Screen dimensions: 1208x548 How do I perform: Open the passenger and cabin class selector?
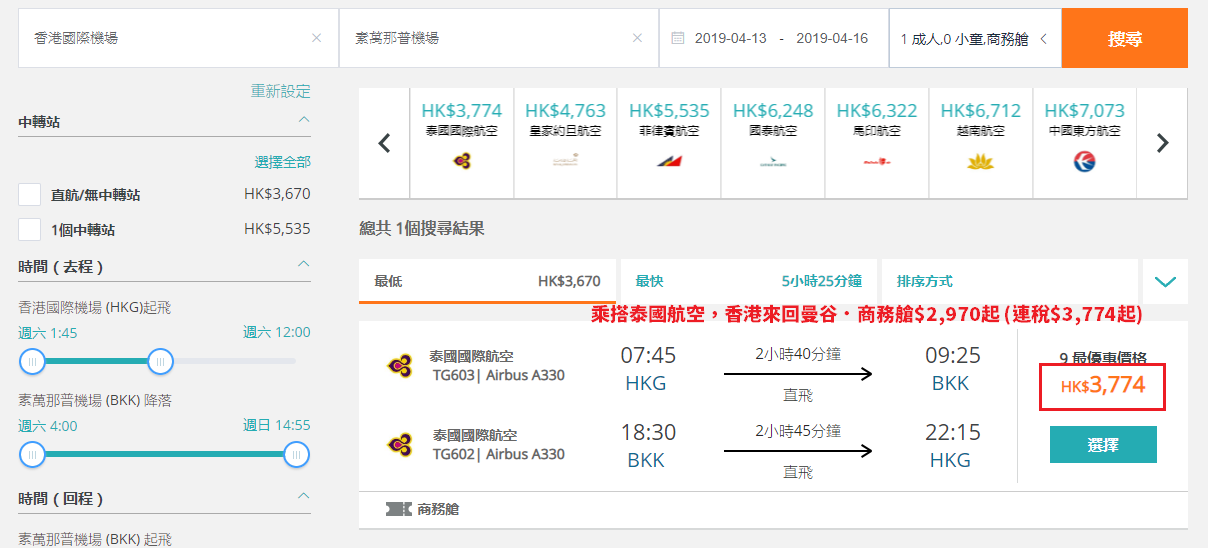[x=974, y=39]
